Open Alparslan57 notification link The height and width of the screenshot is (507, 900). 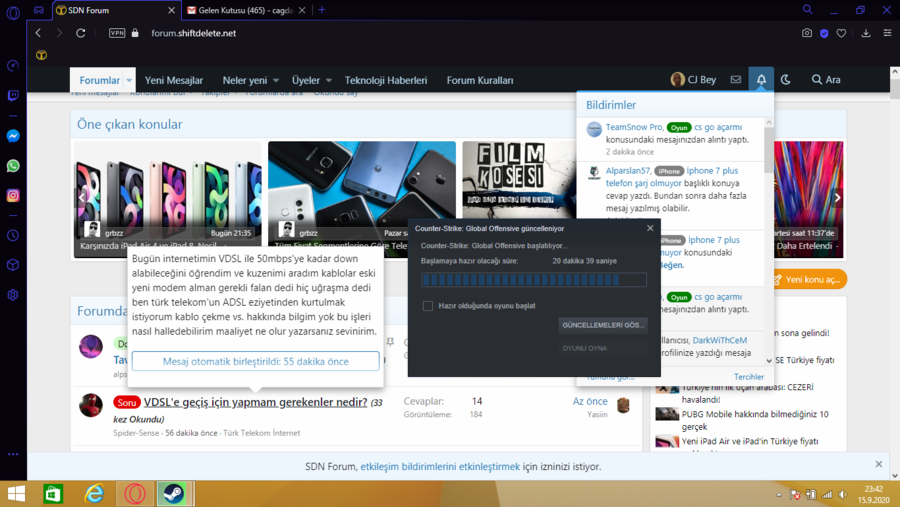pyautogui.click(x=629, y=171)
